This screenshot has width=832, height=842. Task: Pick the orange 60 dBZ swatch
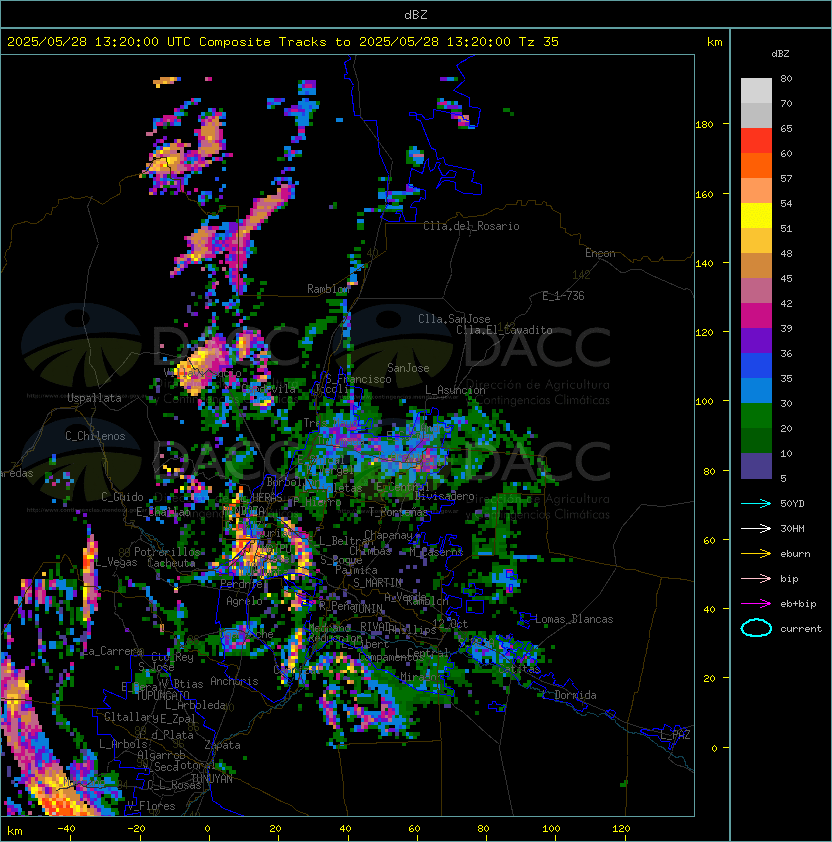(x=756, y=165)
